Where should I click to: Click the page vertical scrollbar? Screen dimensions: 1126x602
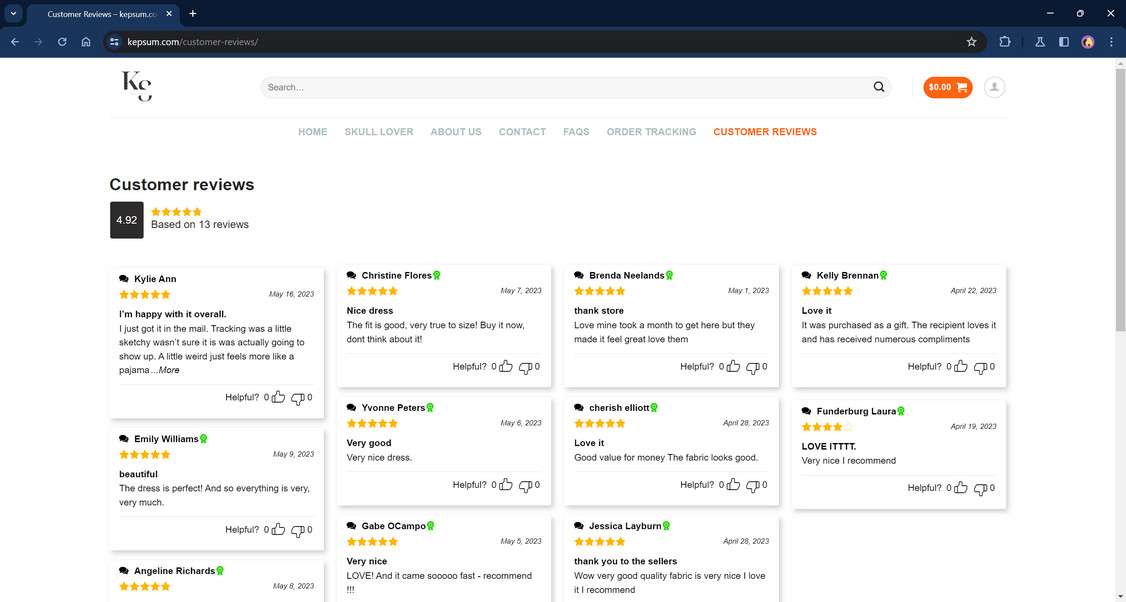[x=1120, y=198]
